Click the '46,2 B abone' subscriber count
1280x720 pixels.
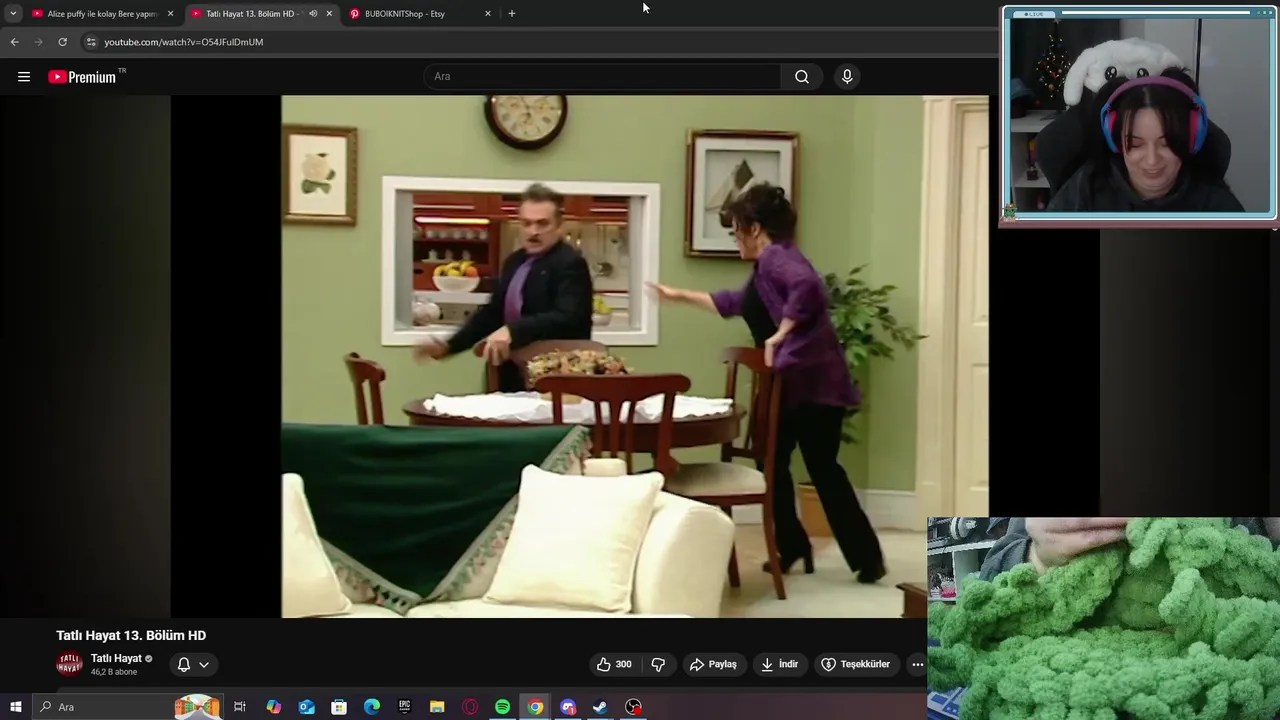point(114,672)
